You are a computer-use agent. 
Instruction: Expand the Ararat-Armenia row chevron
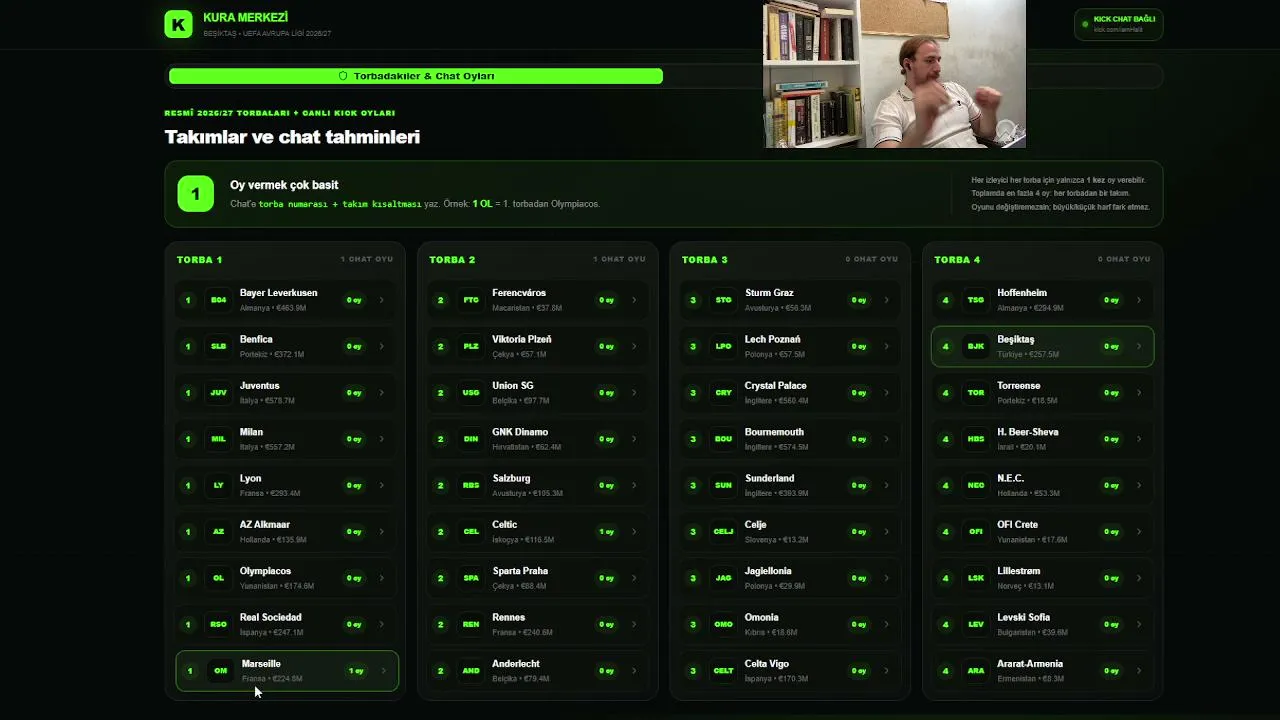pos(1139,671)
